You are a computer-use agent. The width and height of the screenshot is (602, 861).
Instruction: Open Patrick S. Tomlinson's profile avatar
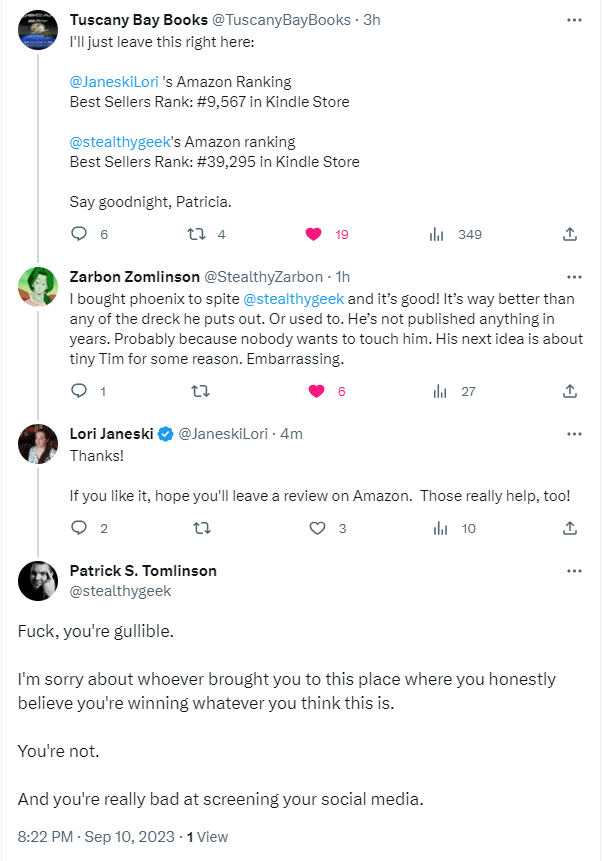coord(38,581)
